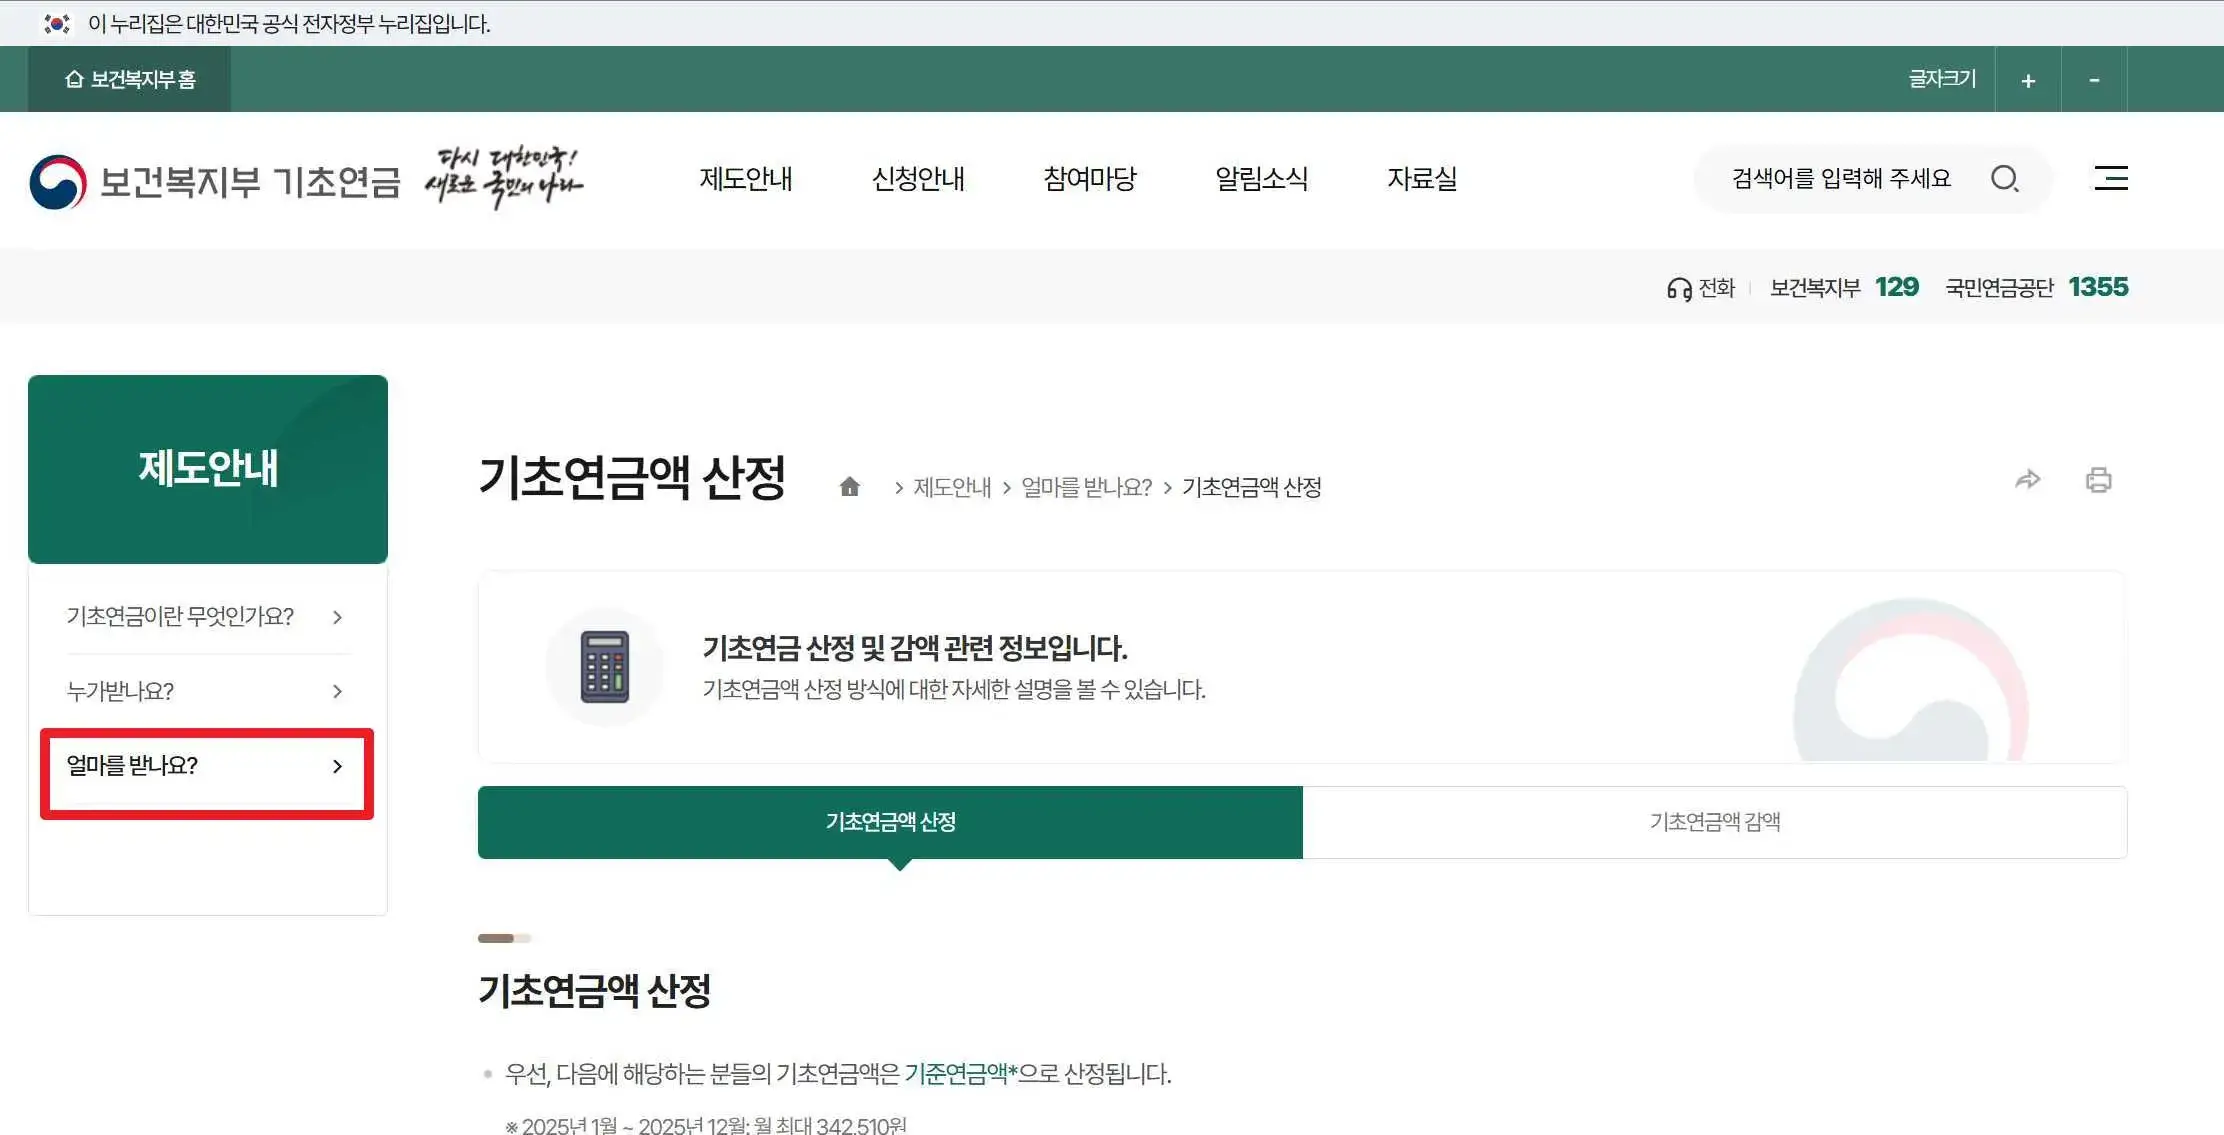Select the 기초연금액 산정 tab
This screenshot has height=1135, width=2224.
click(890, 822)
